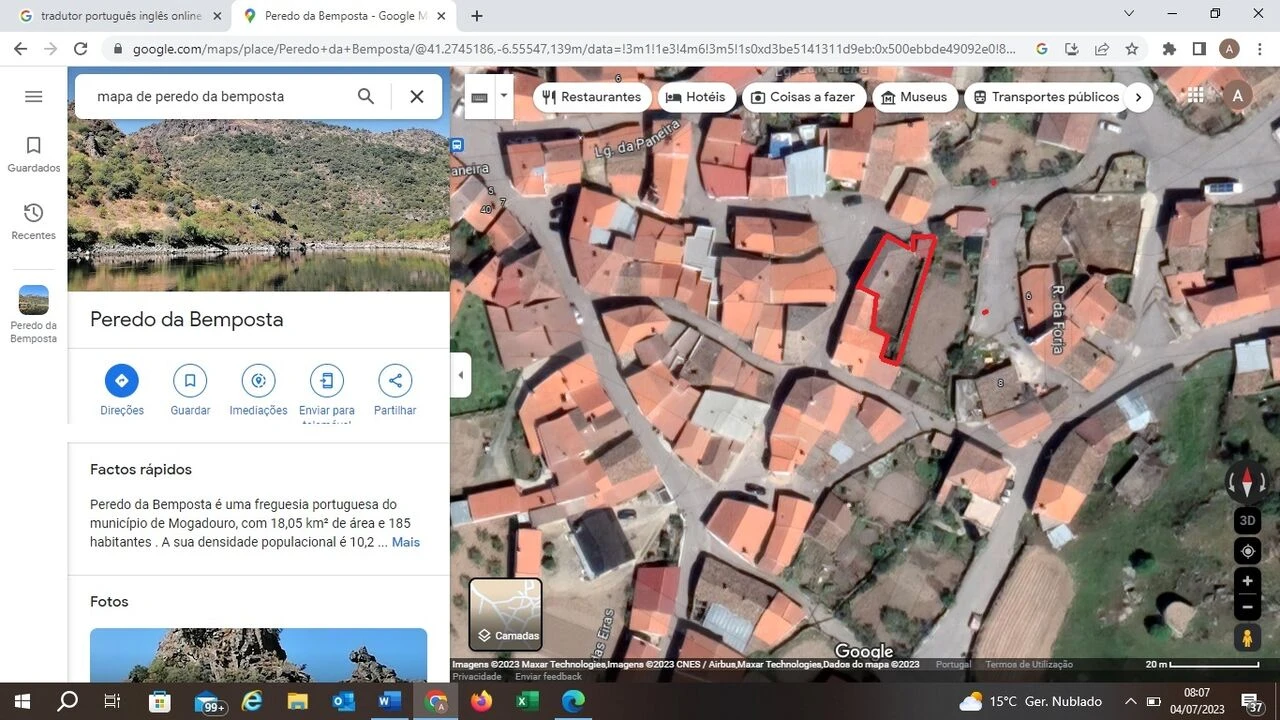Click the compass icon to reset orientation
The image size is (1280, 720).
1247,481
